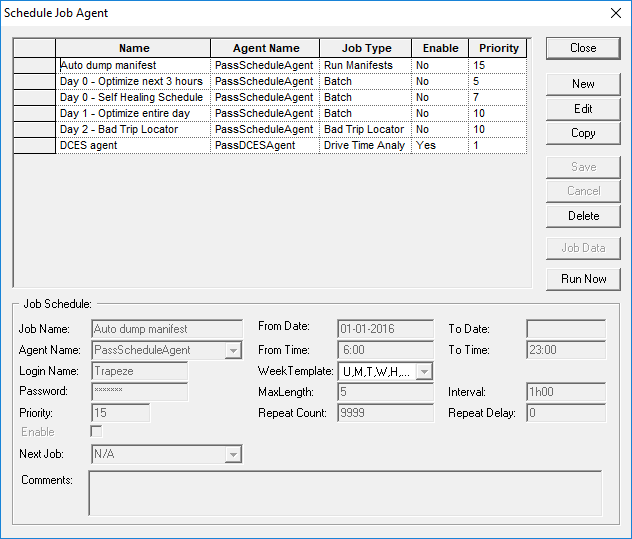Screen dimensions: 632x539
Task: Open the Next Job dropdown
Action: (x=233, y=454)
